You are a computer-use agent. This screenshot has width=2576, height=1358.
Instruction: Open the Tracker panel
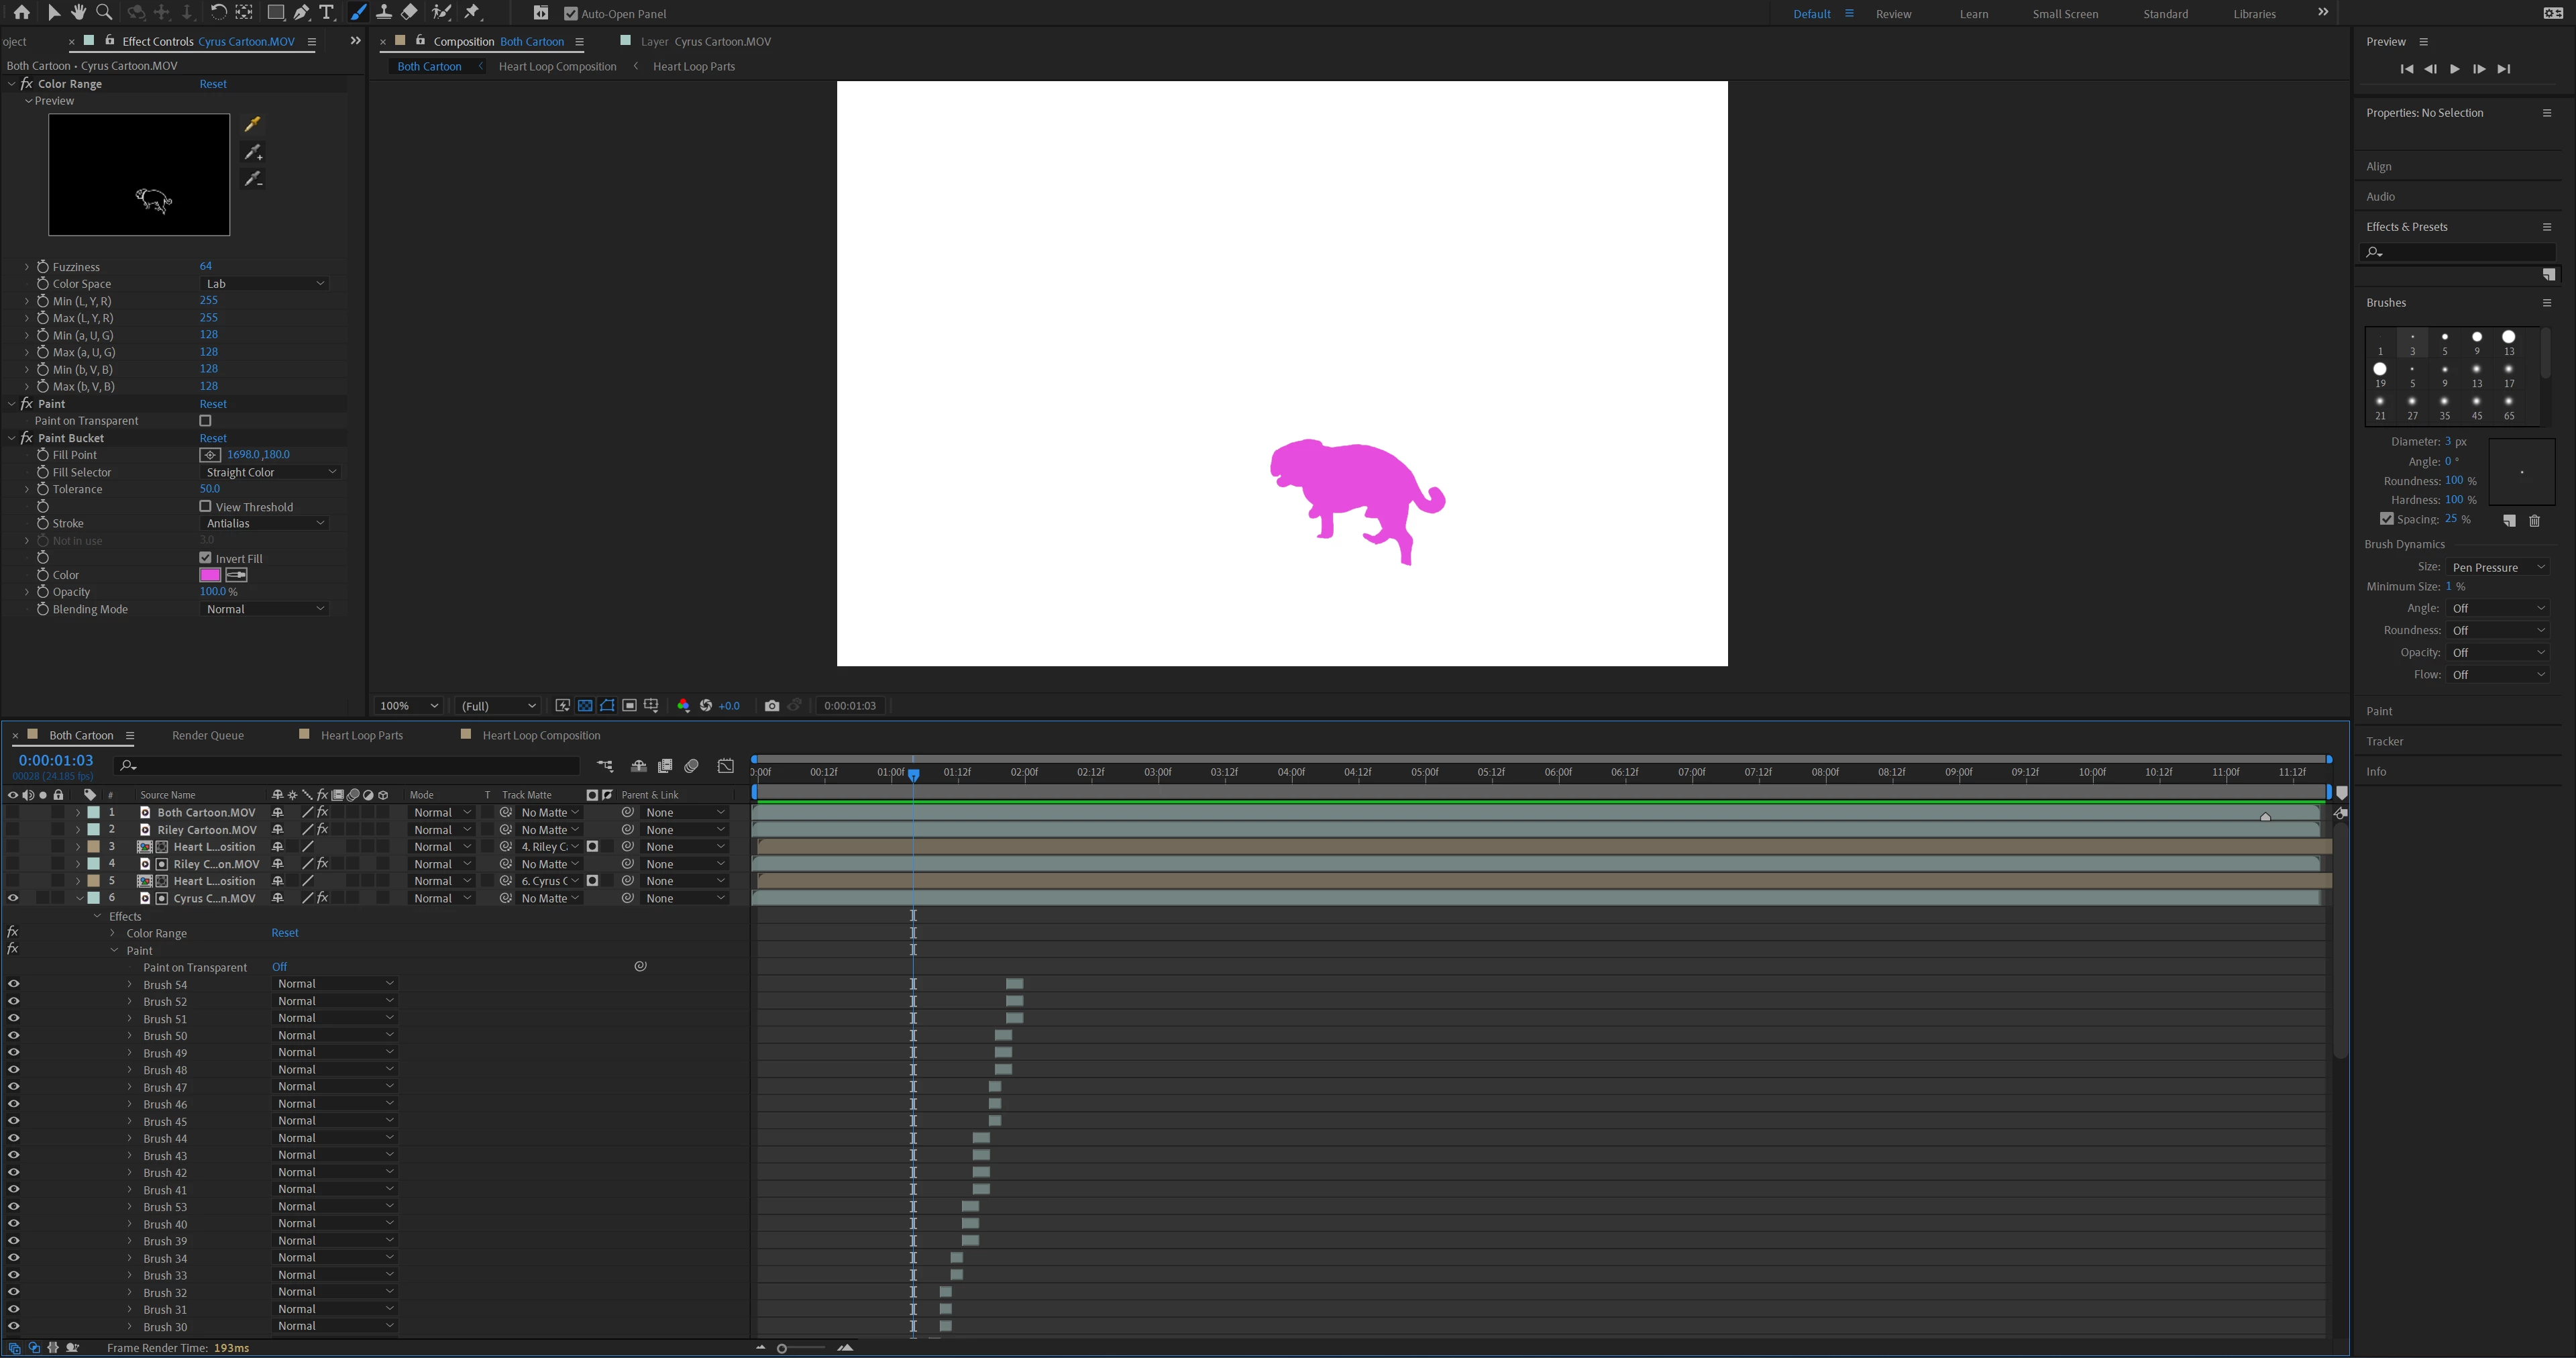pos(2384,741)
